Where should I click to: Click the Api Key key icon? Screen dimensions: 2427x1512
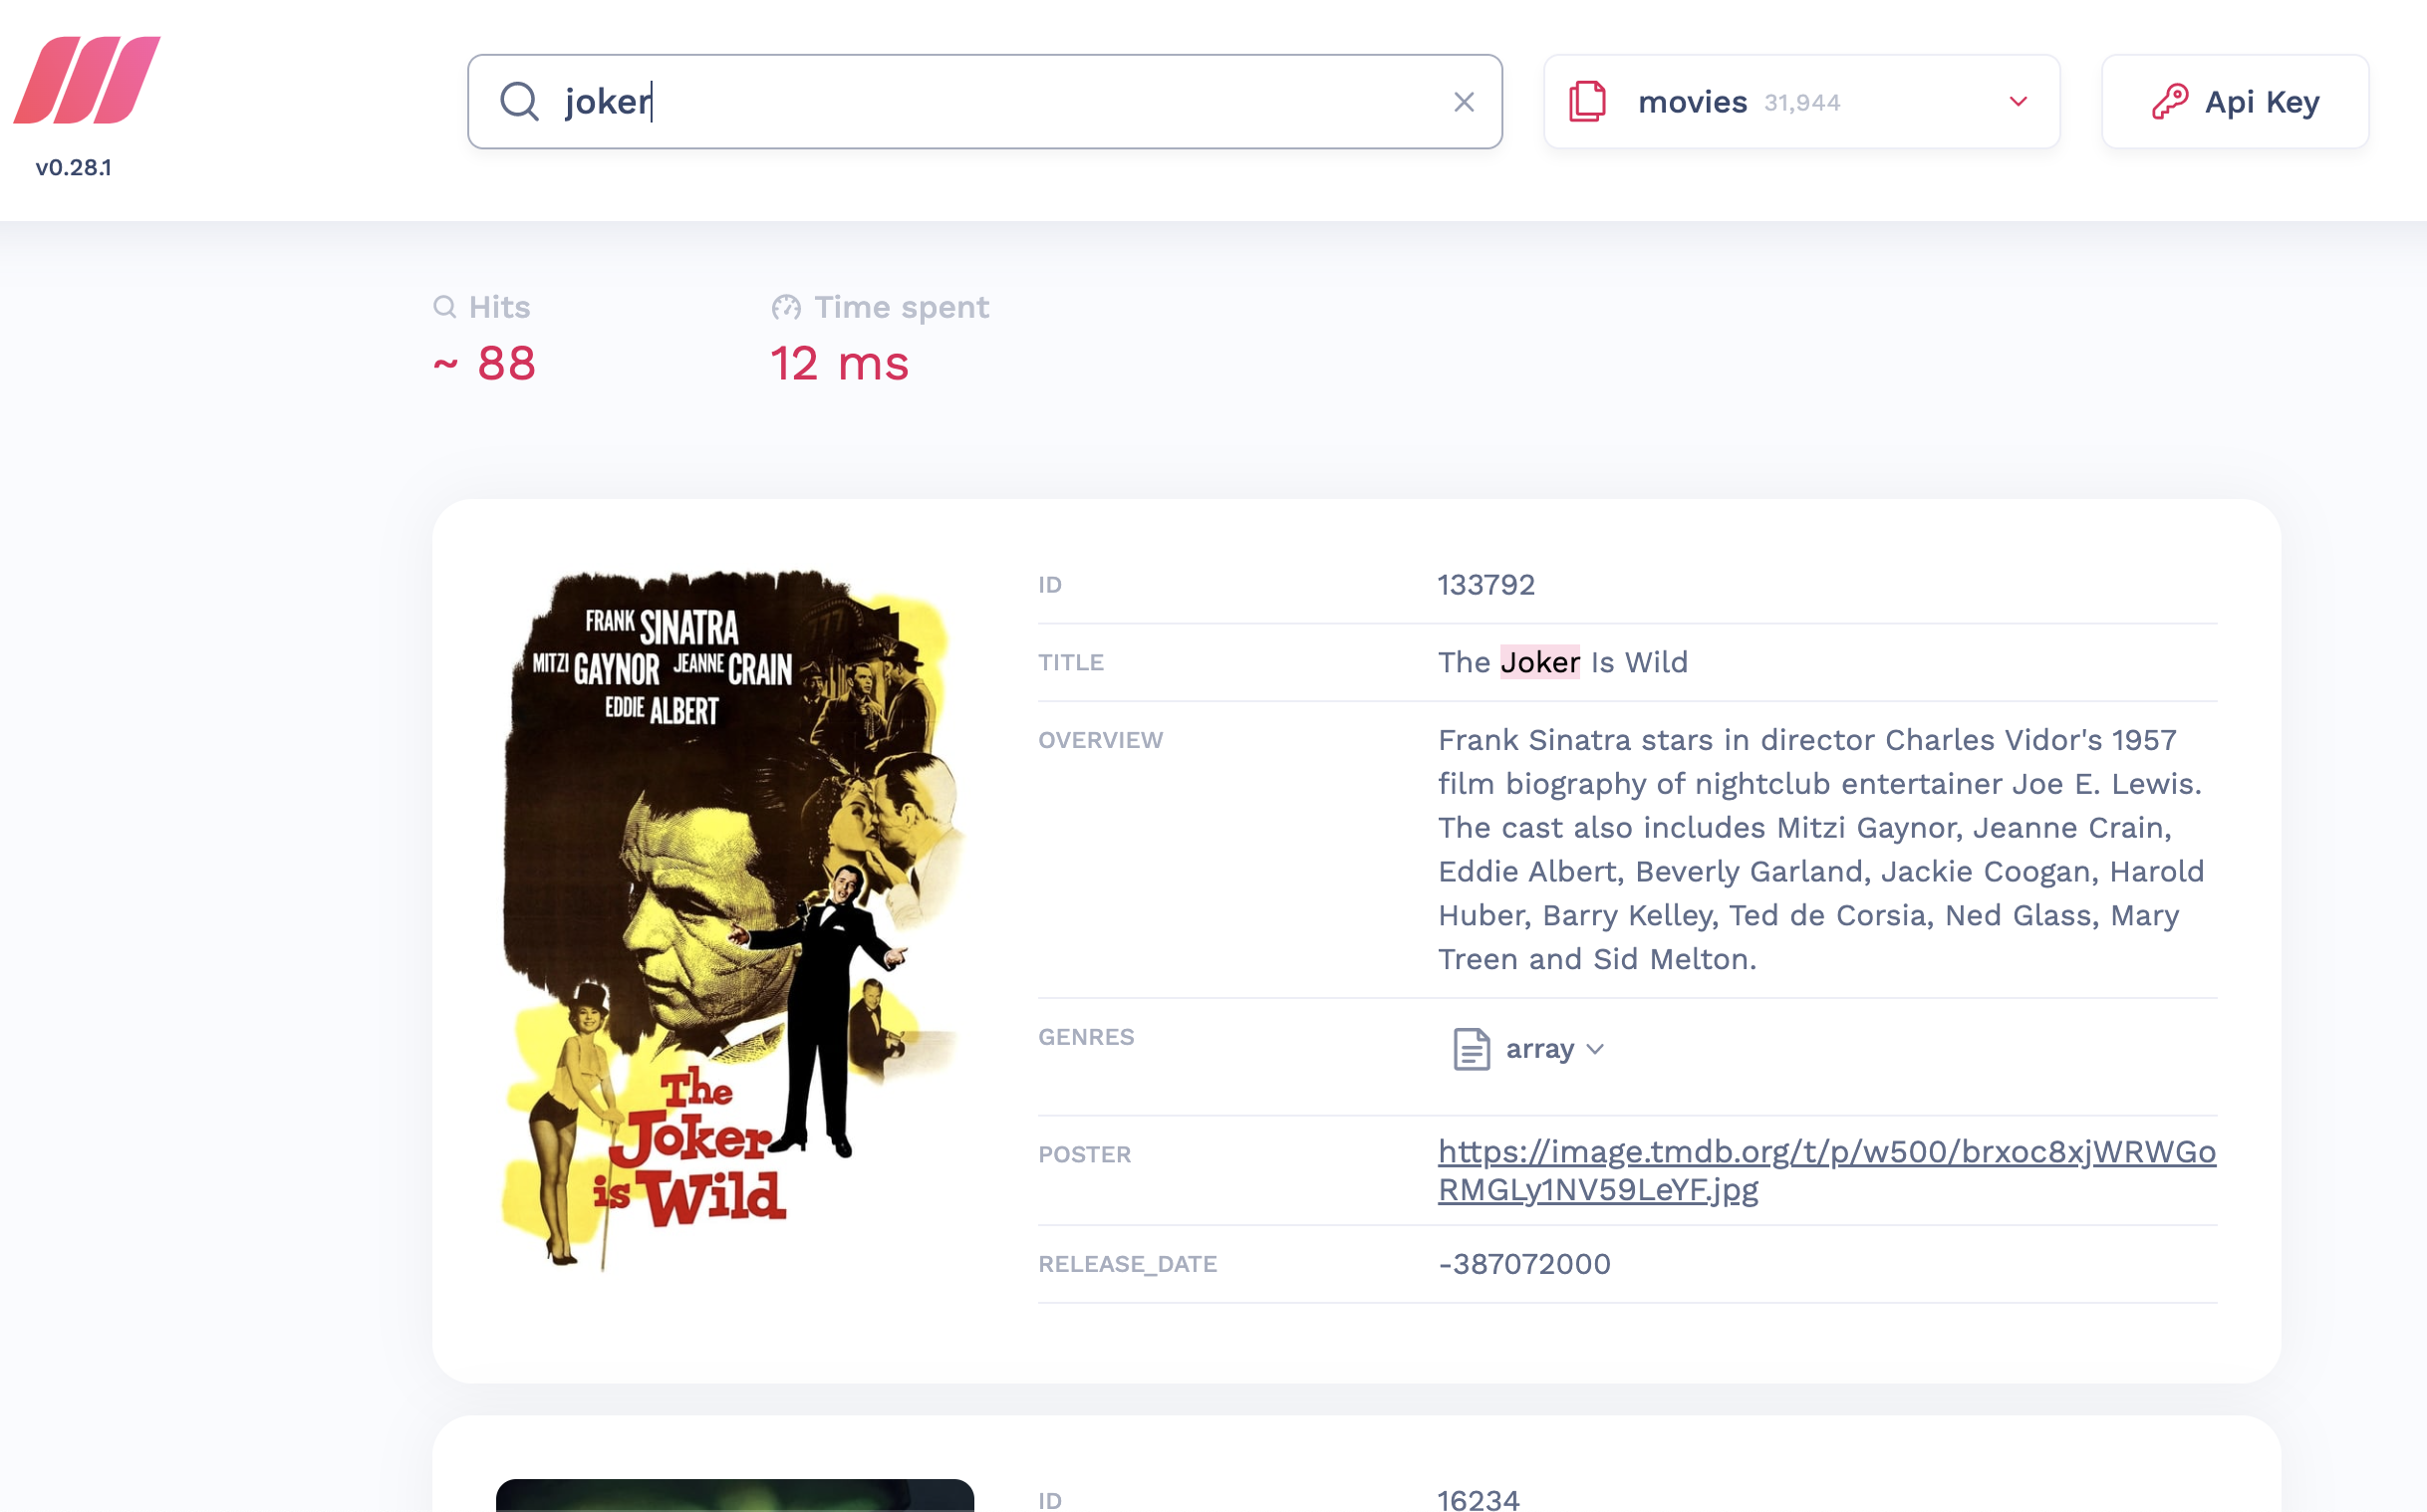(x=2169, y=101)
